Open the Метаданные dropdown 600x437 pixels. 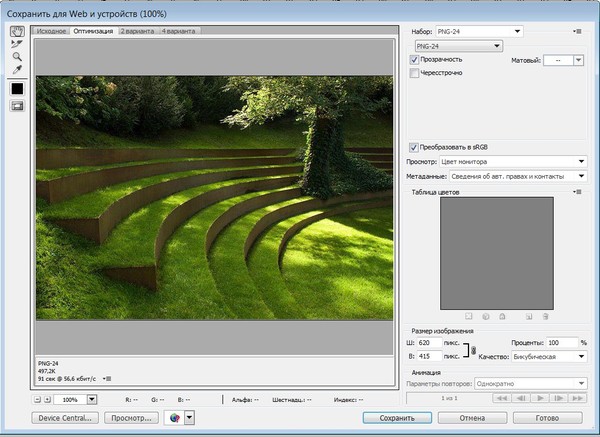click(x=517, y=176)
